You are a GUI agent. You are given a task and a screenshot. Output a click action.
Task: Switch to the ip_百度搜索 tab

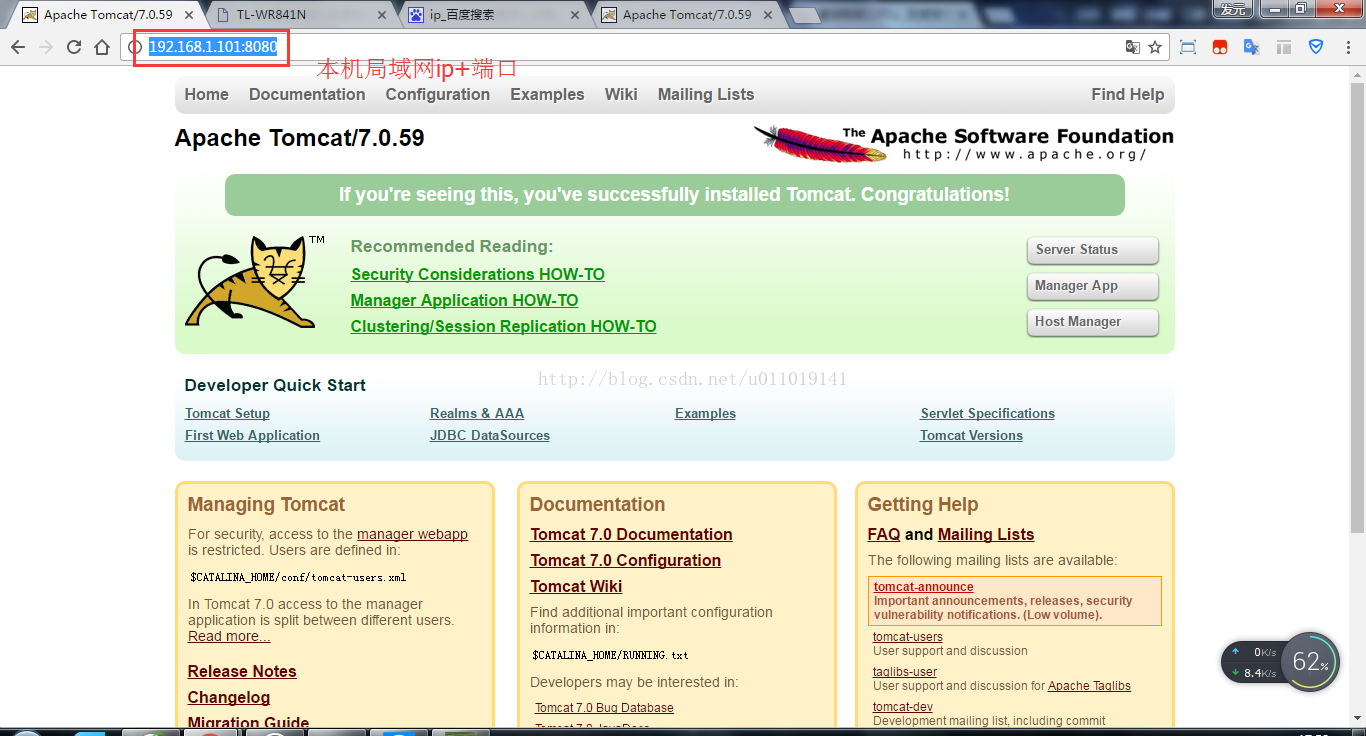(x=492, y=15)
